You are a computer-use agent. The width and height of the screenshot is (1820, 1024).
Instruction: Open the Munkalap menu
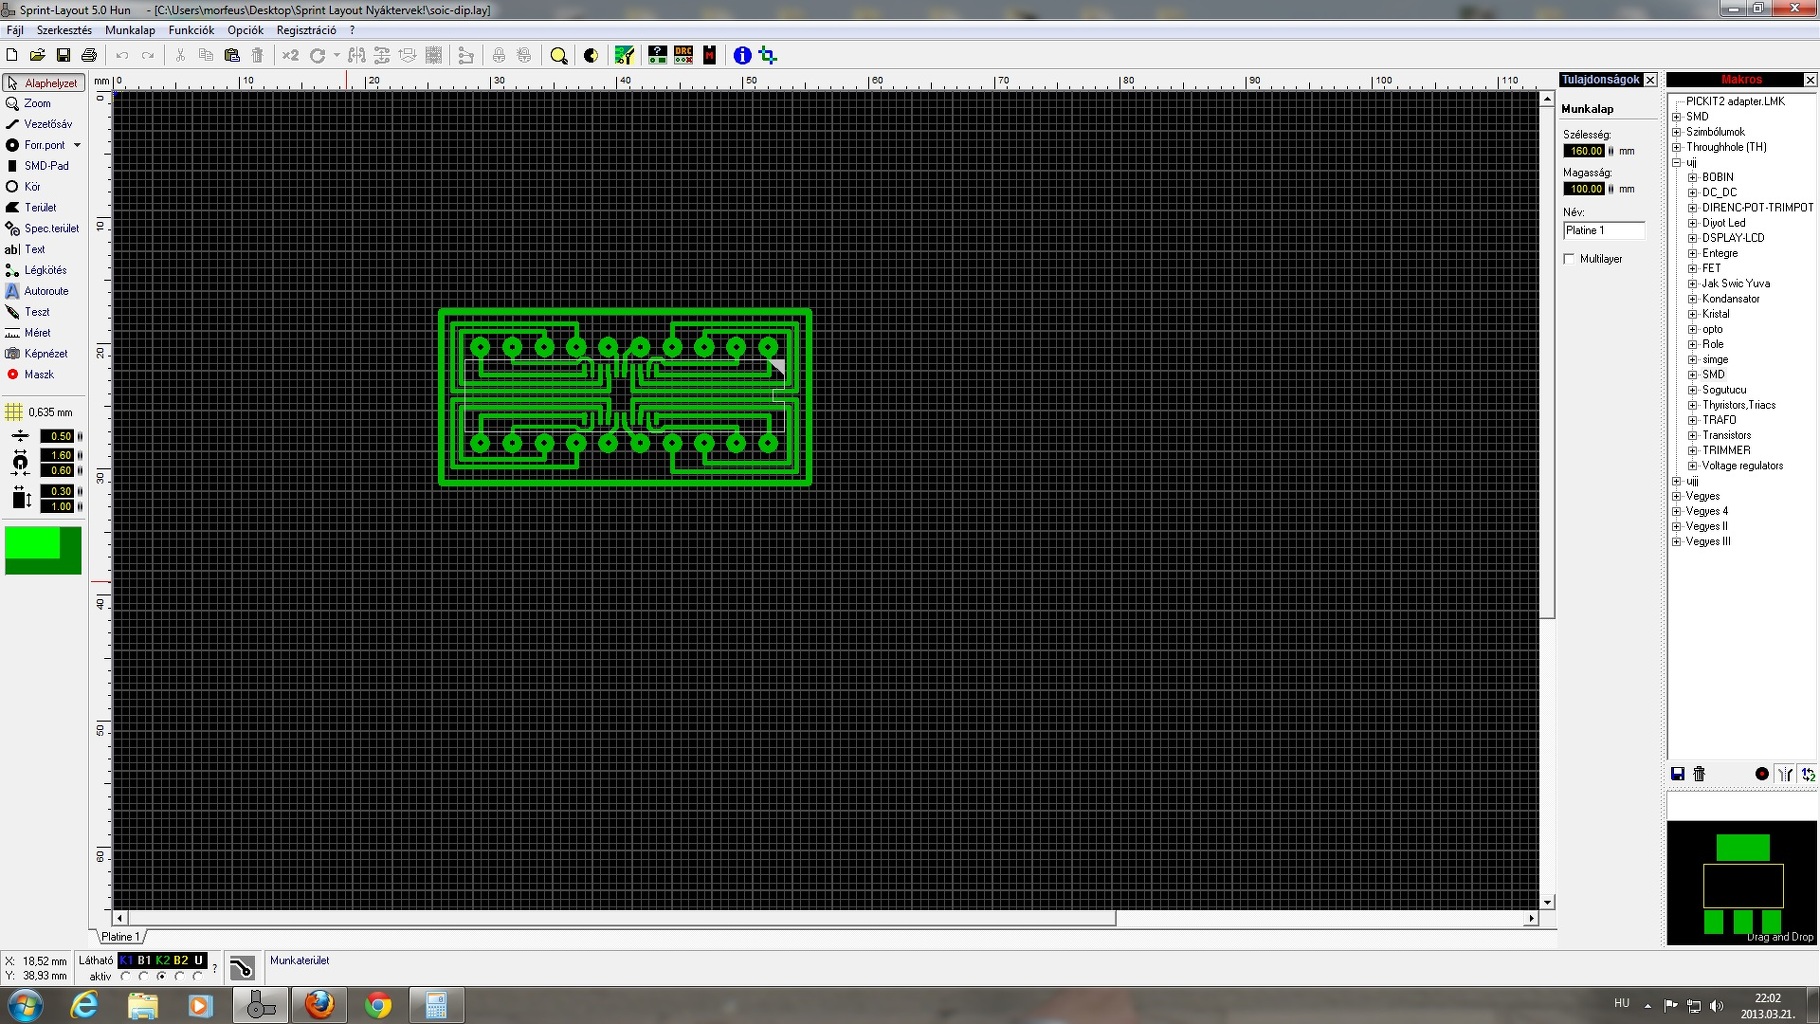pos(130,30)
